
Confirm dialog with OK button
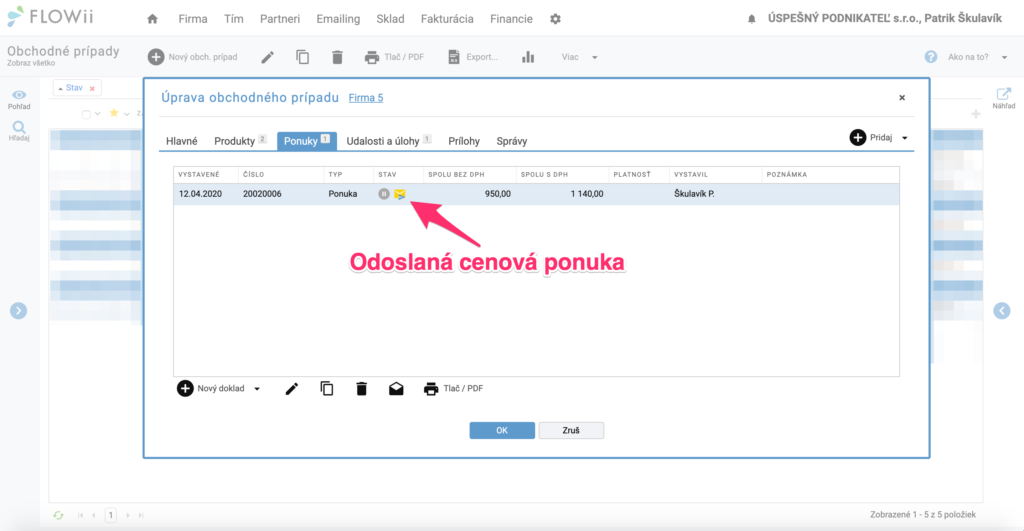point(502,430)
